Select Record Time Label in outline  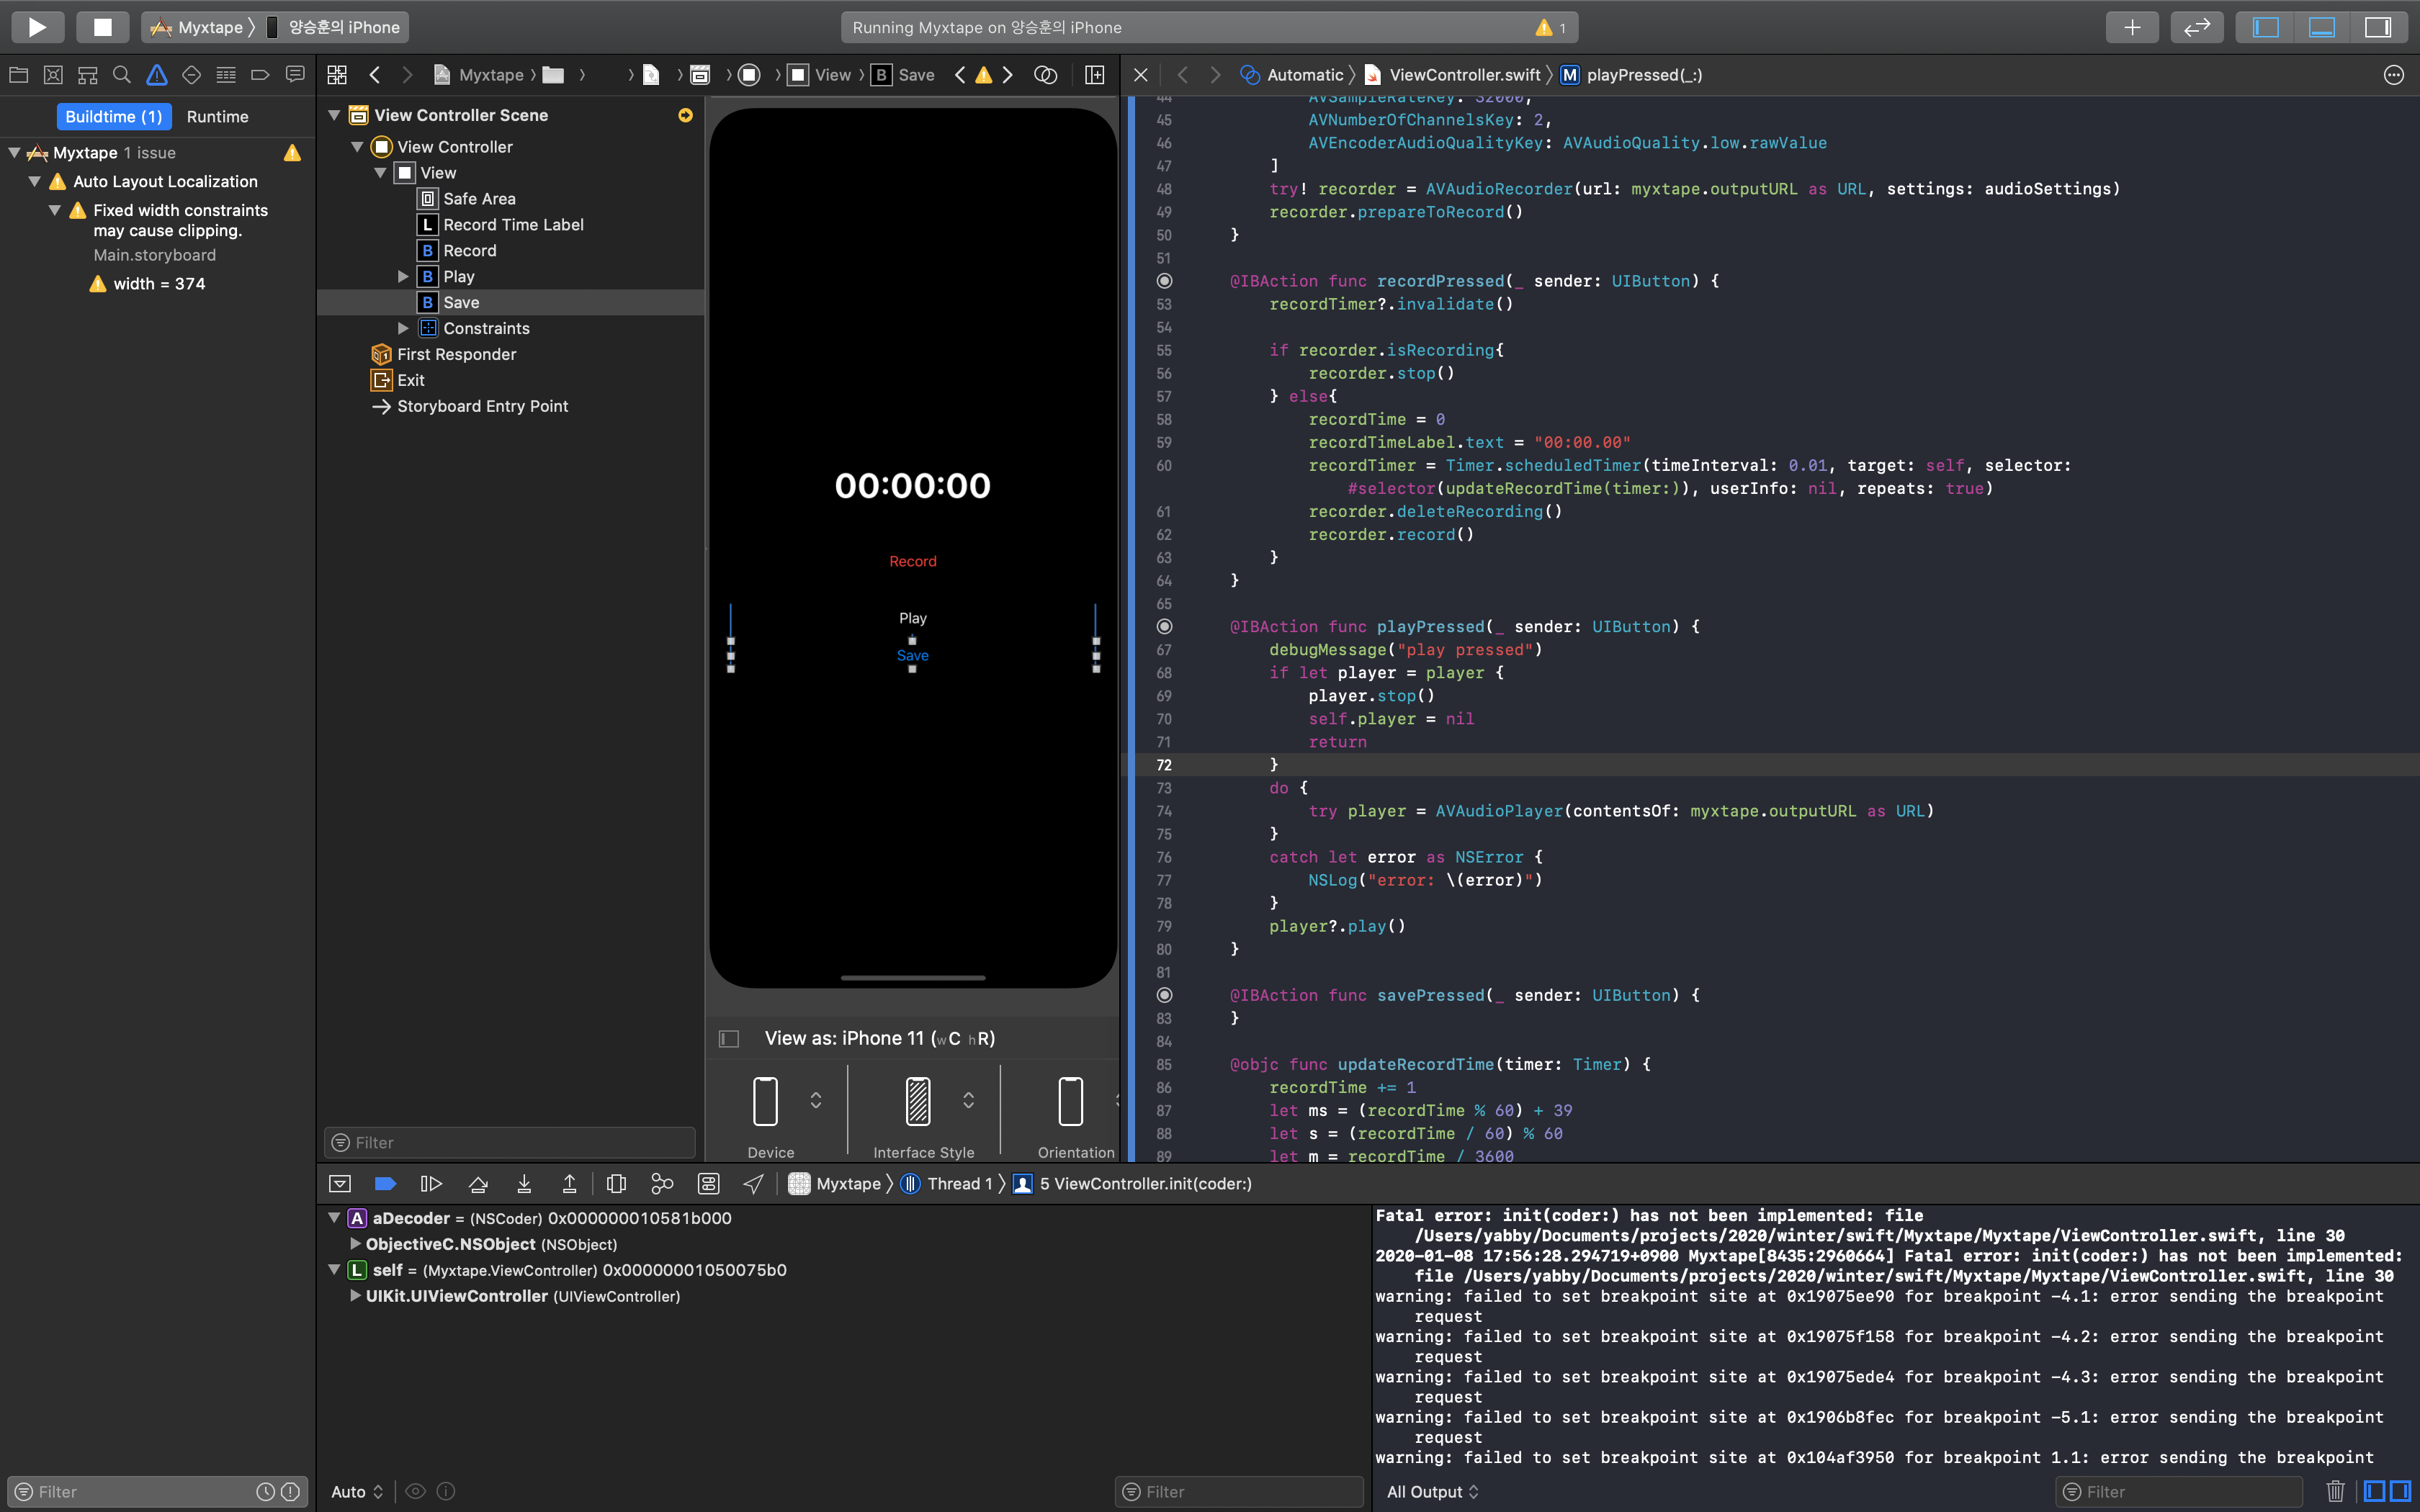click(513, 225)
